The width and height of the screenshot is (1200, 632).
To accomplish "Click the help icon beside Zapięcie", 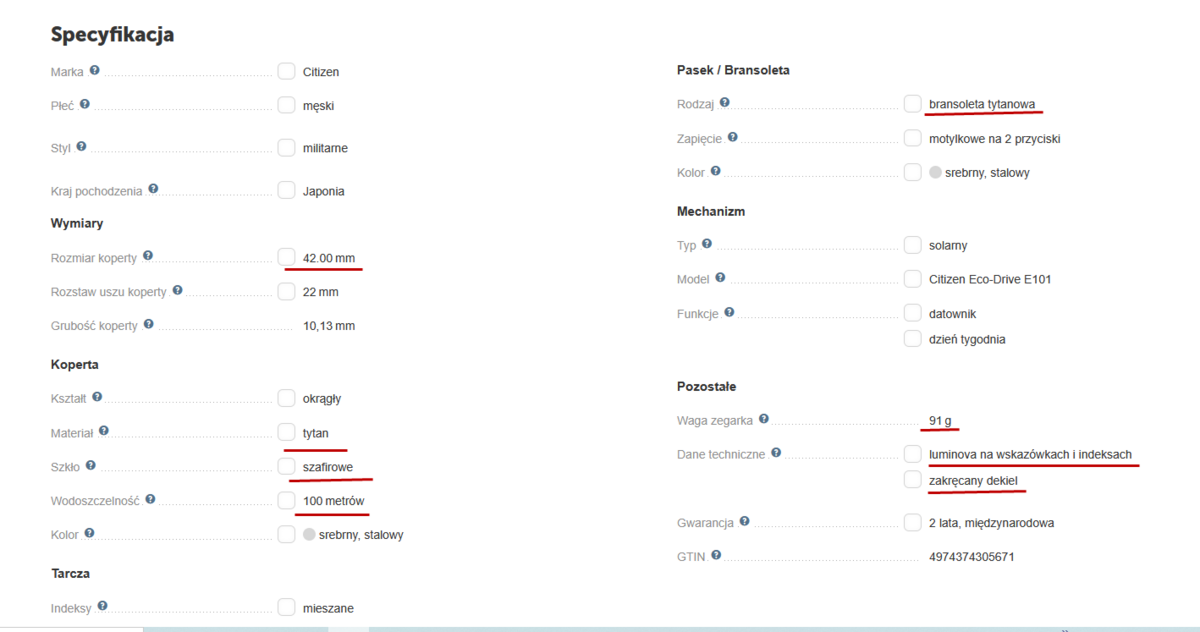I will pyautogui.click(x=733, y=137).
